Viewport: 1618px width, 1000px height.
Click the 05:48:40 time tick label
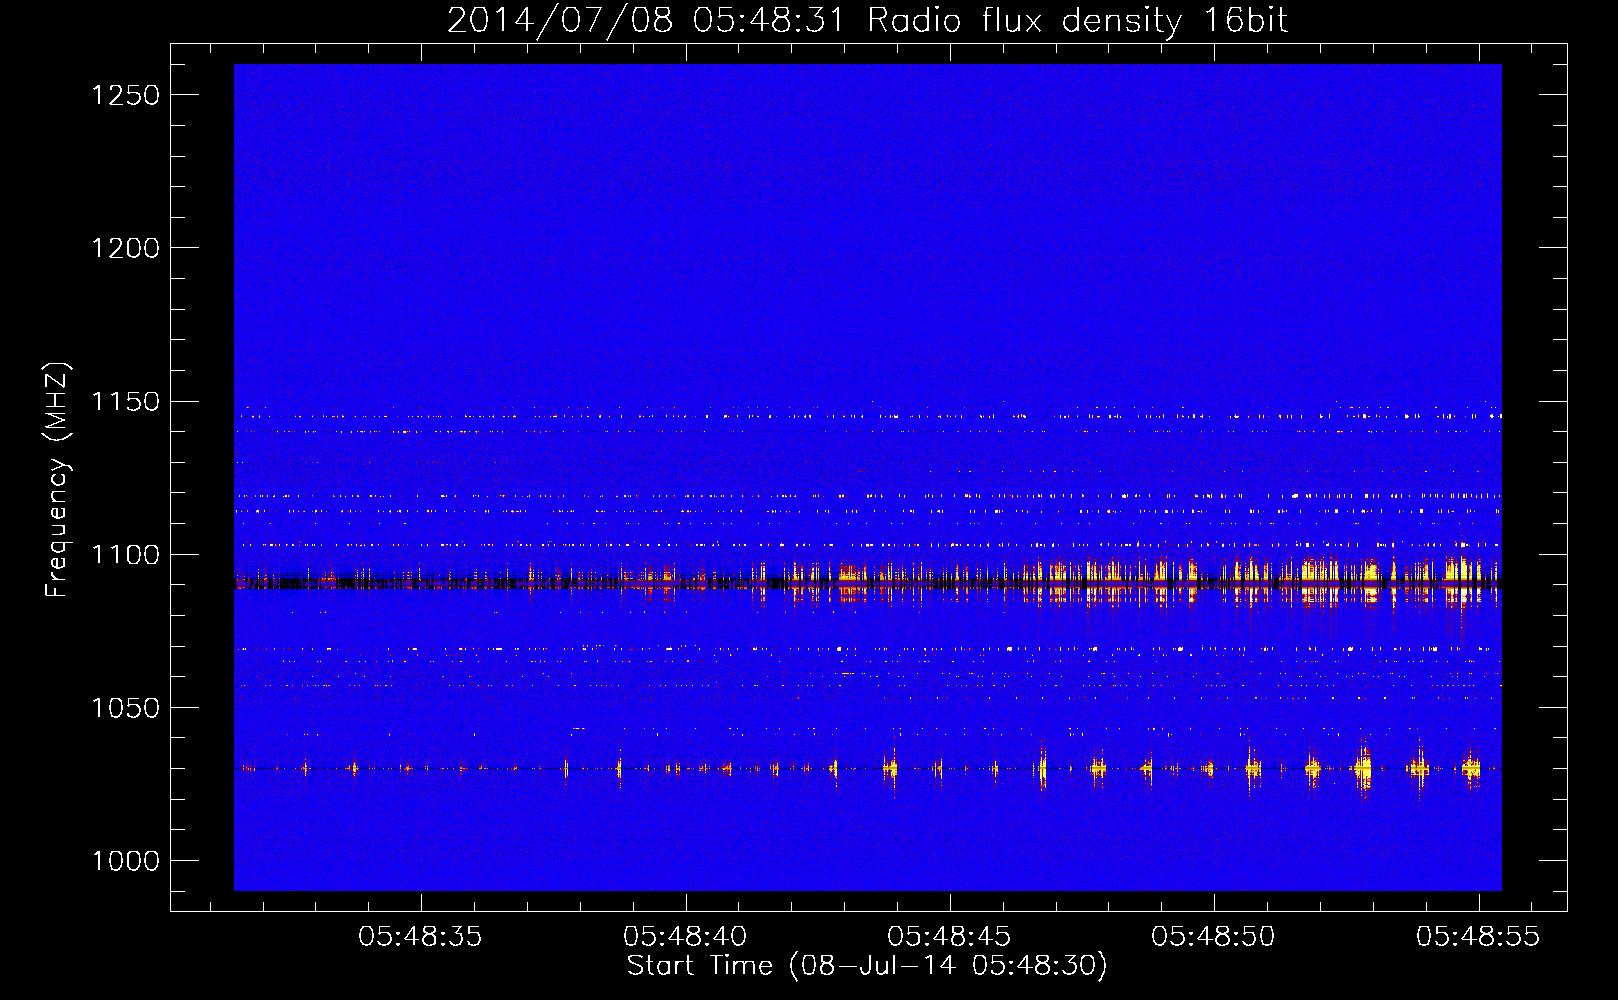[x=685, y=937]
